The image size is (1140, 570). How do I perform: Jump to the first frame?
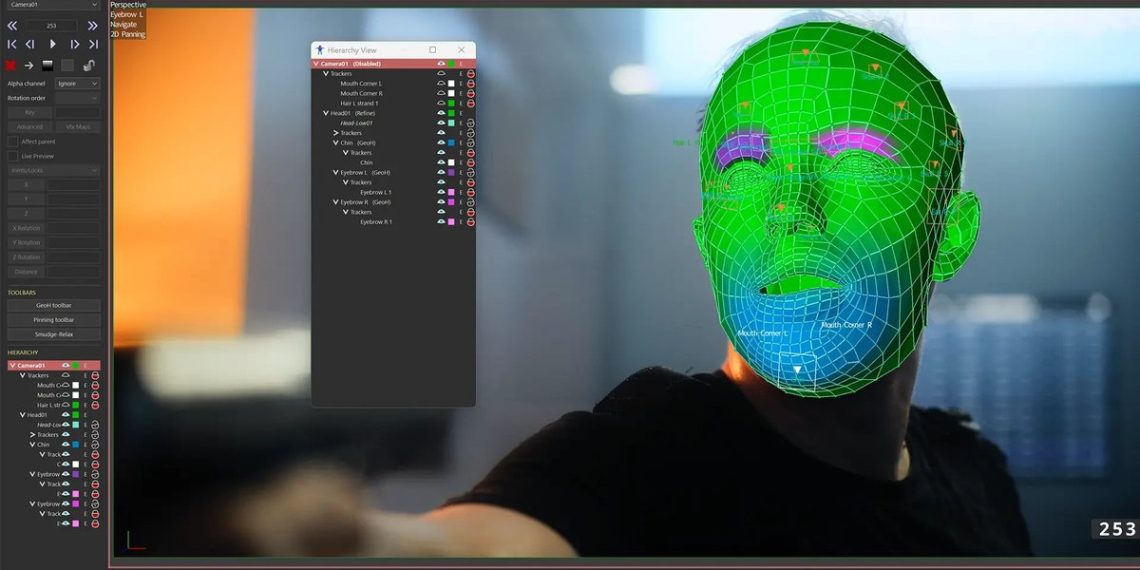pyautogui.click(x=12, y=44)
